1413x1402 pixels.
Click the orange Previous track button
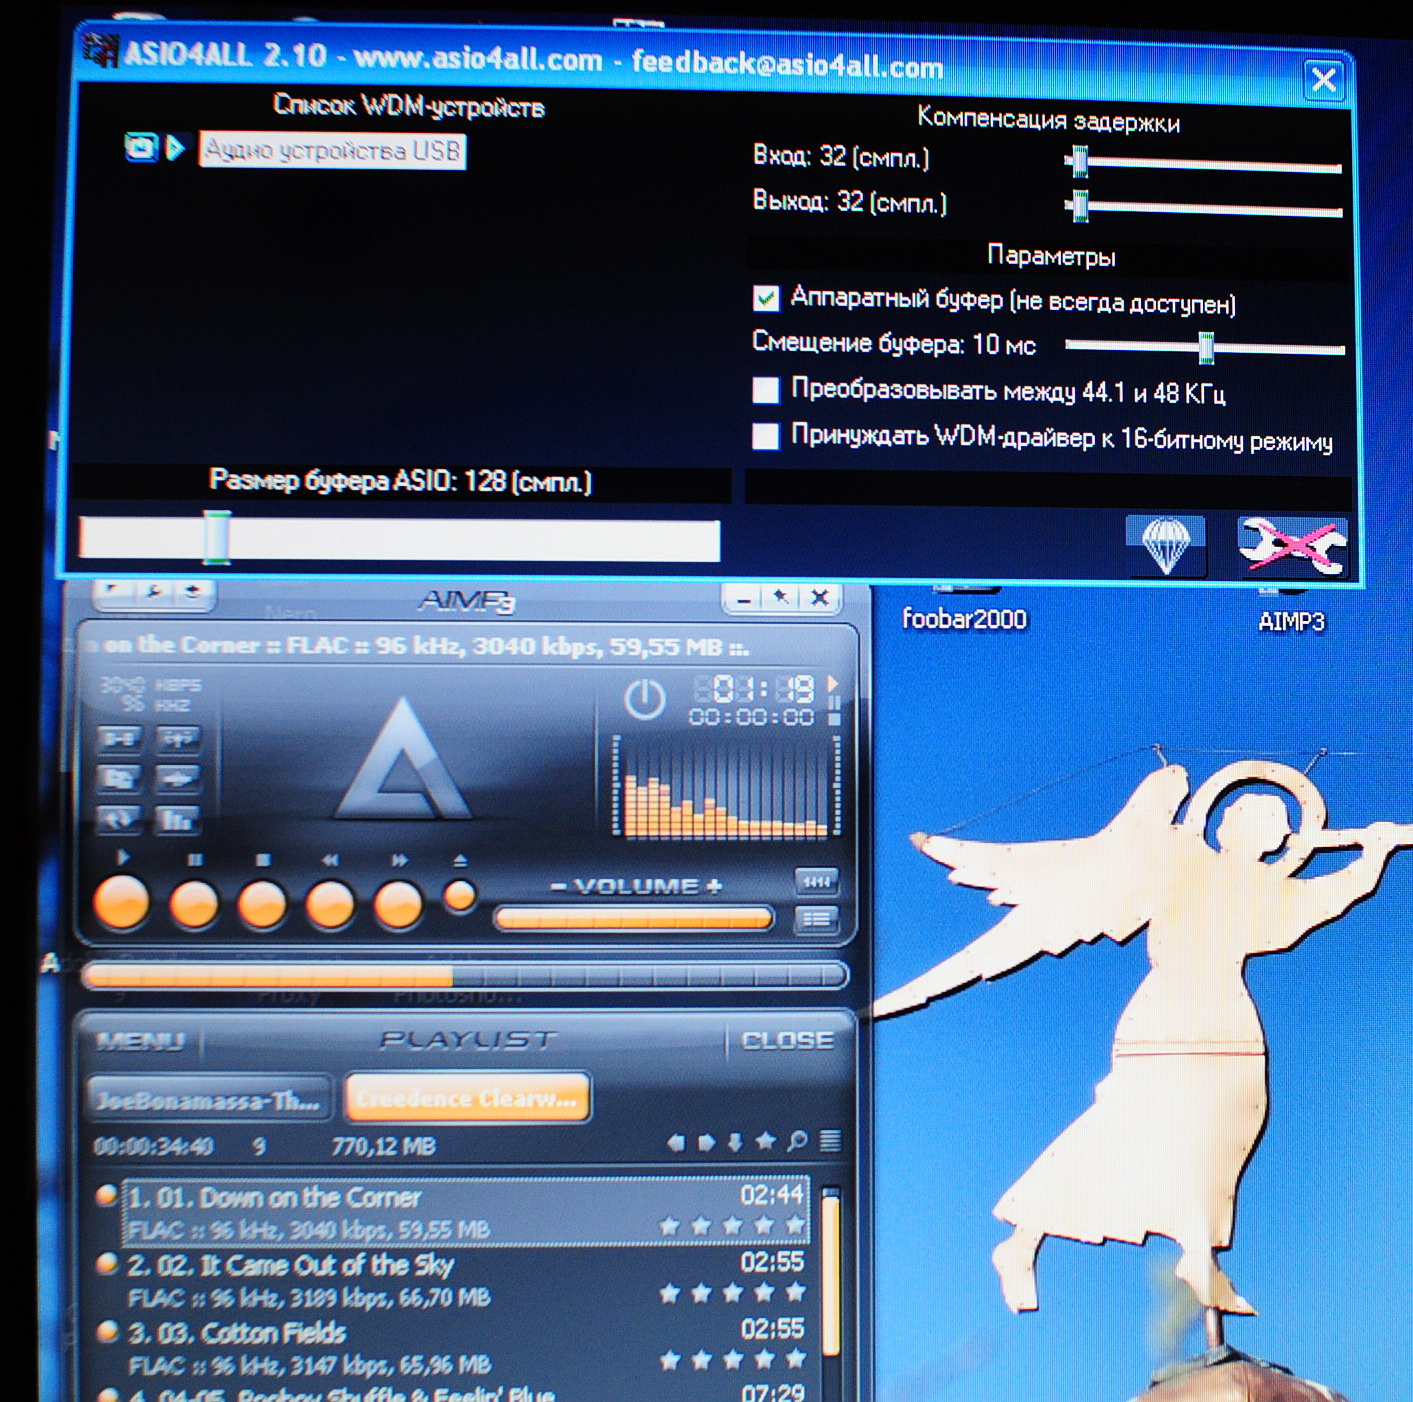click(330, 904)
